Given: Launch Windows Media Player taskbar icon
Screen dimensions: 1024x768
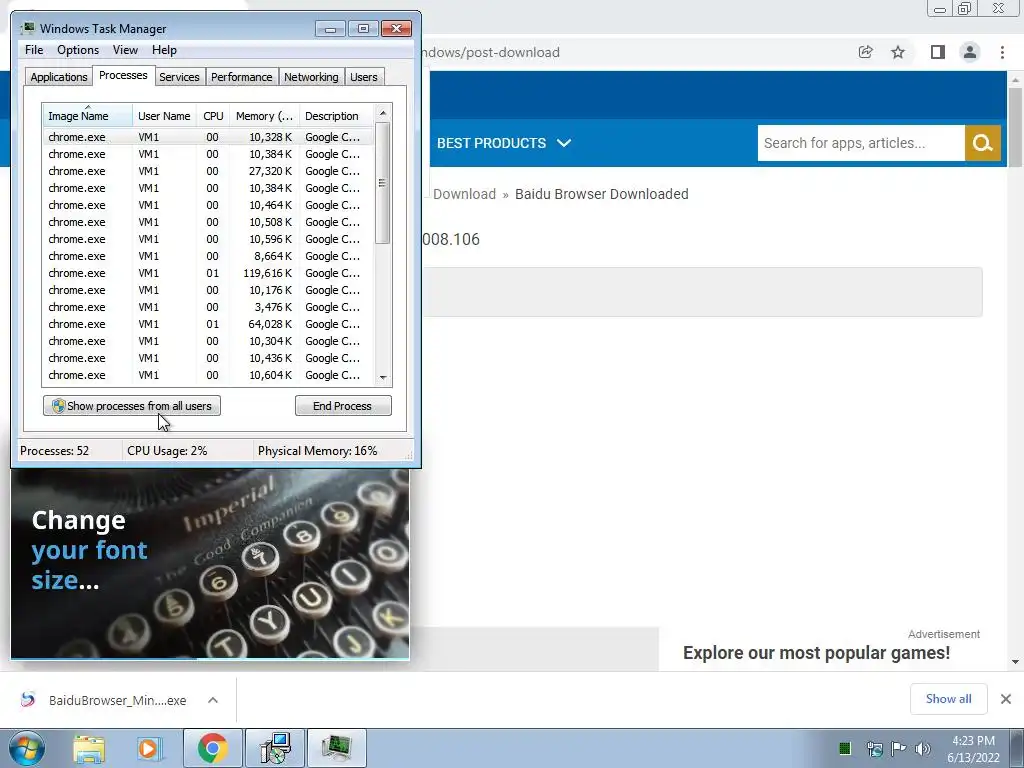Looking at the screenshot, I should [x=149, y=748].
